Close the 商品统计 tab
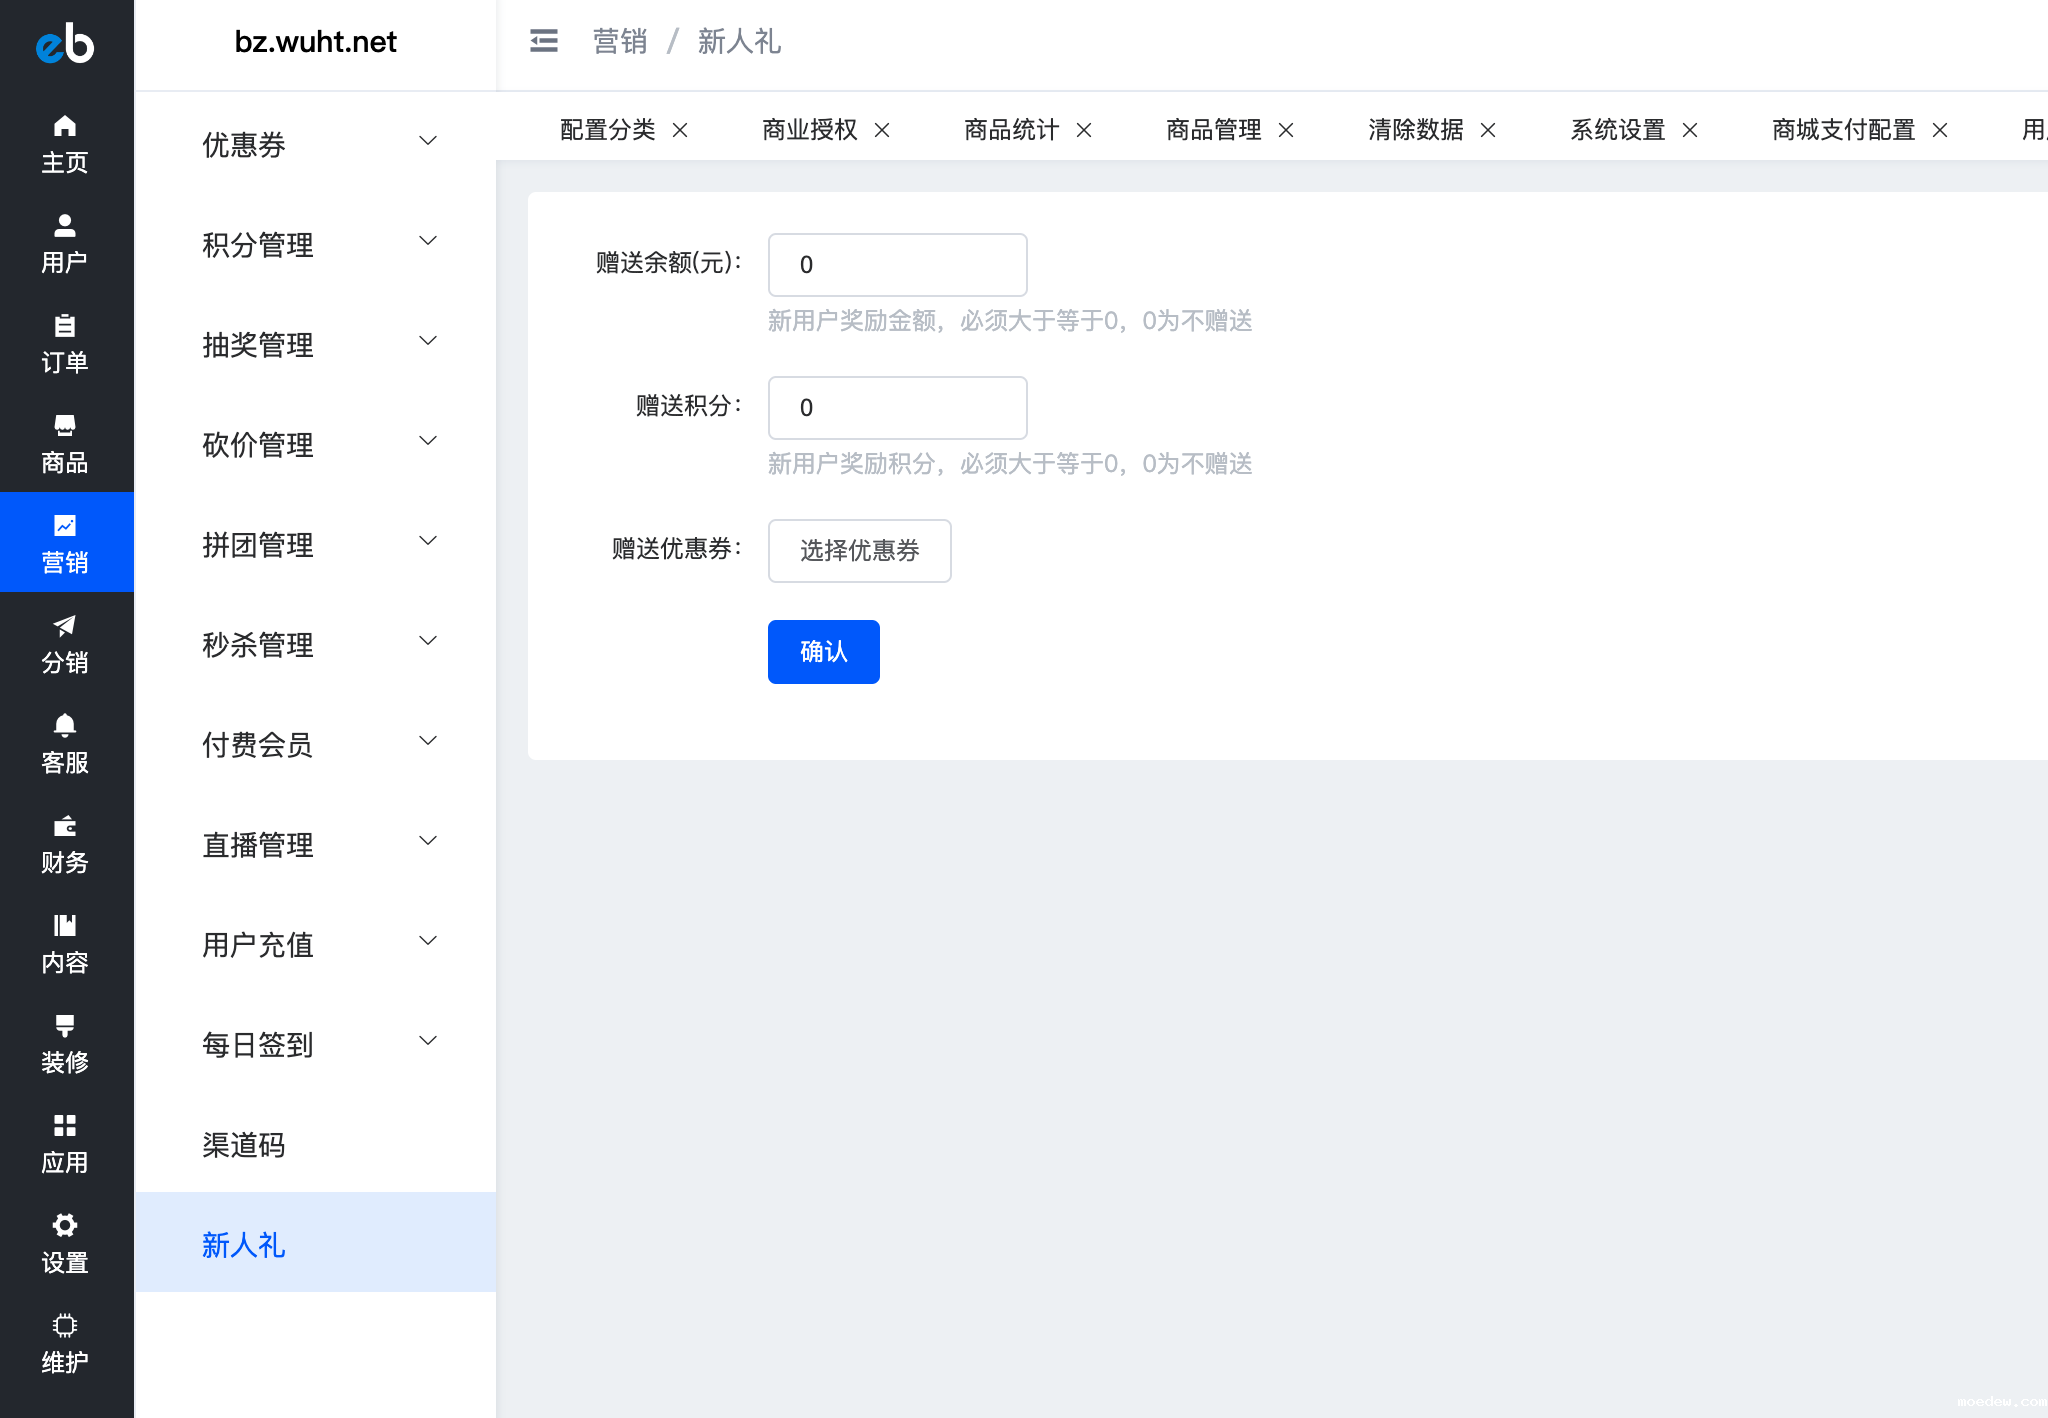 (1084, 130)
